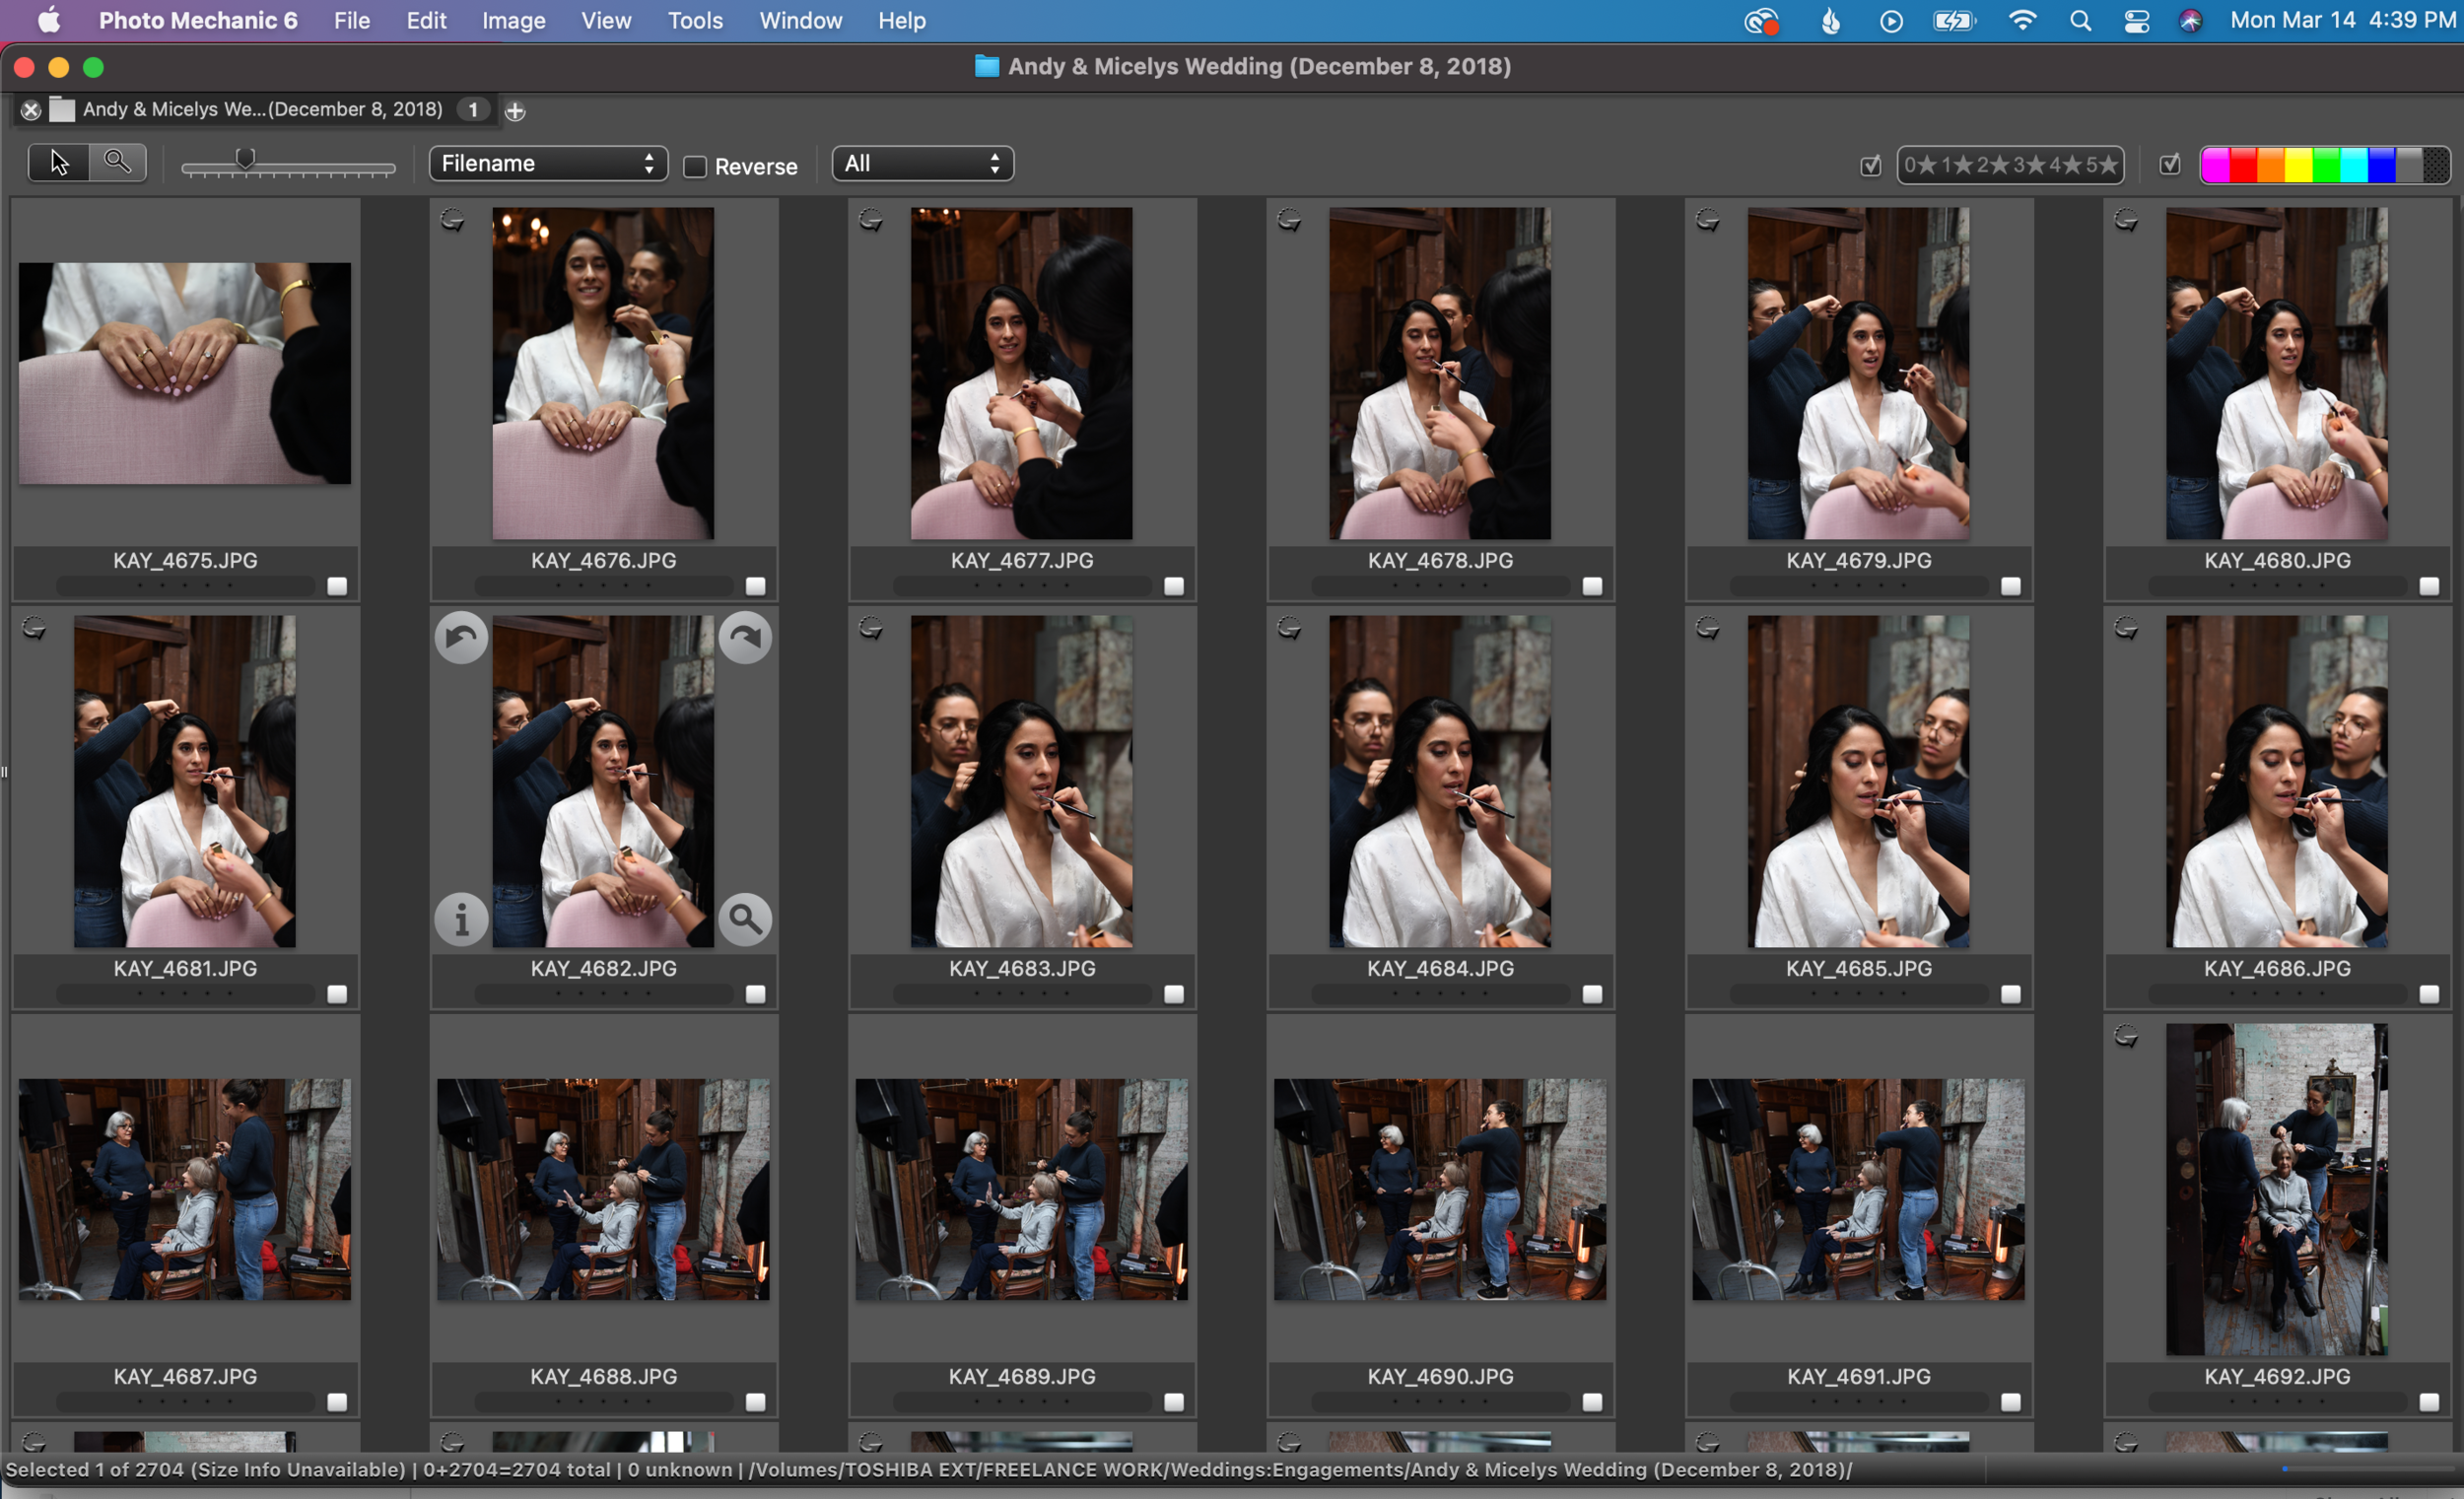2464x1499 pixels.
Task: Tag KAY_4675.JPG using its checkbox
Action: (x=337, y=587)
